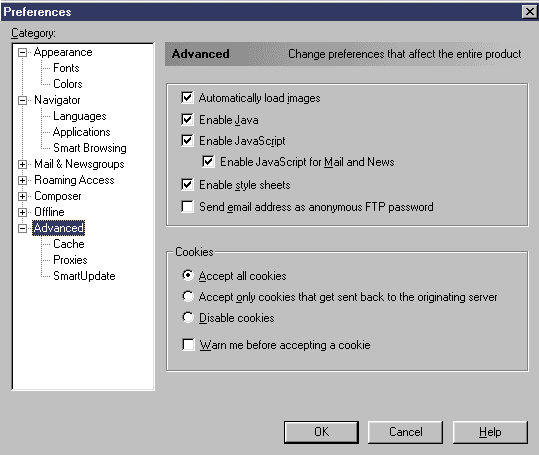Toggle the Enable Java checkbox
The height and width of the screenshot is (455, 539).
[x=187, y=120]
